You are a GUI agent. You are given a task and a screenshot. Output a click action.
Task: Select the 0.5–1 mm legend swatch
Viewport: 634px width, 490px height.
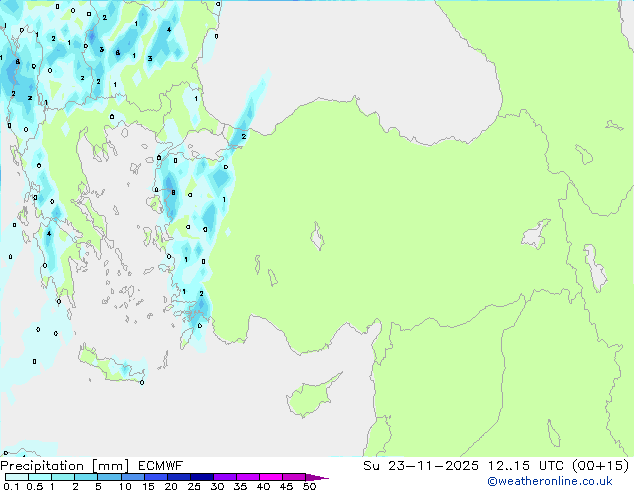40,477
